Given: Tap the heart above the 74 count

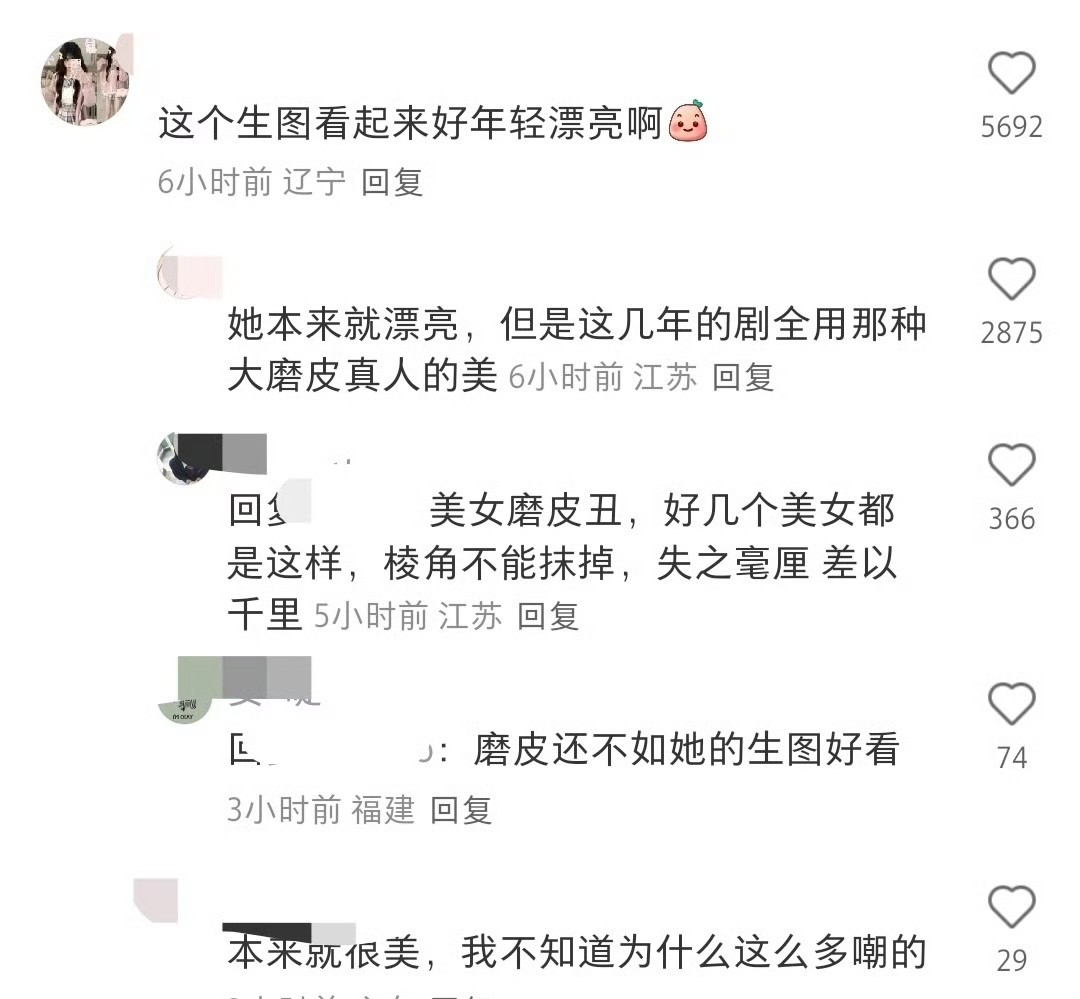Looking at the screenshot, I should (1011, 703).
